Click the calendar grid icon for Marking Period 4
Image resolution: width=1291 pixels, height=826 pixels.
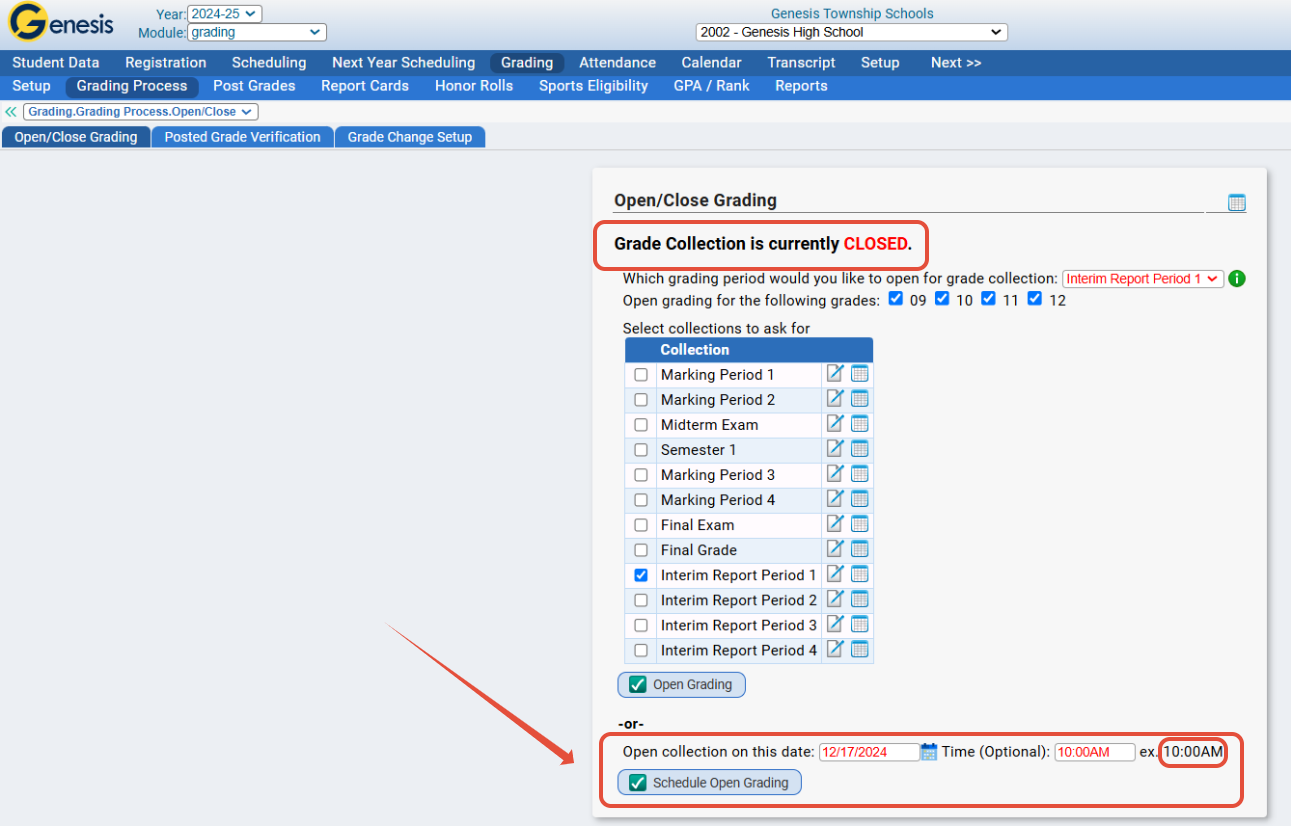click(860, 499)
